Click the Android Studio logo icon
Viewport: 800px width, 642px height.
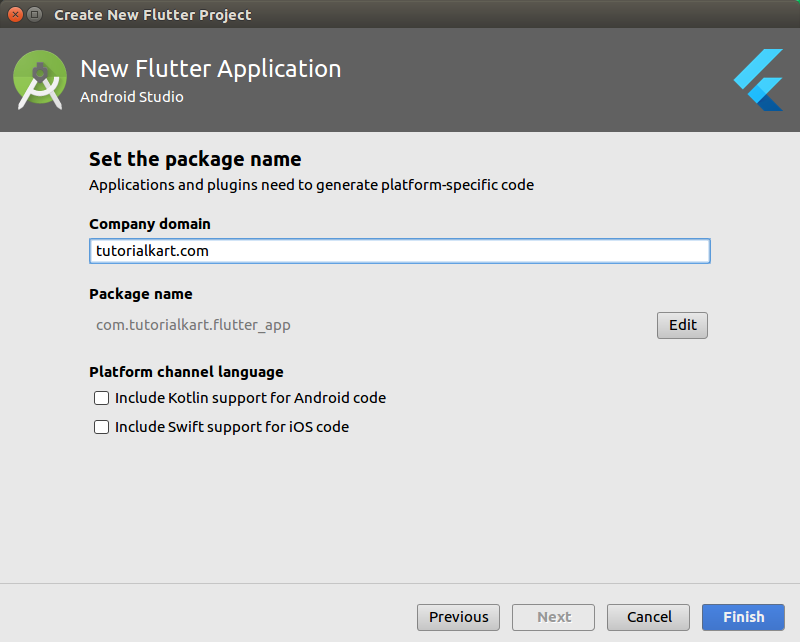click(40, 80)
